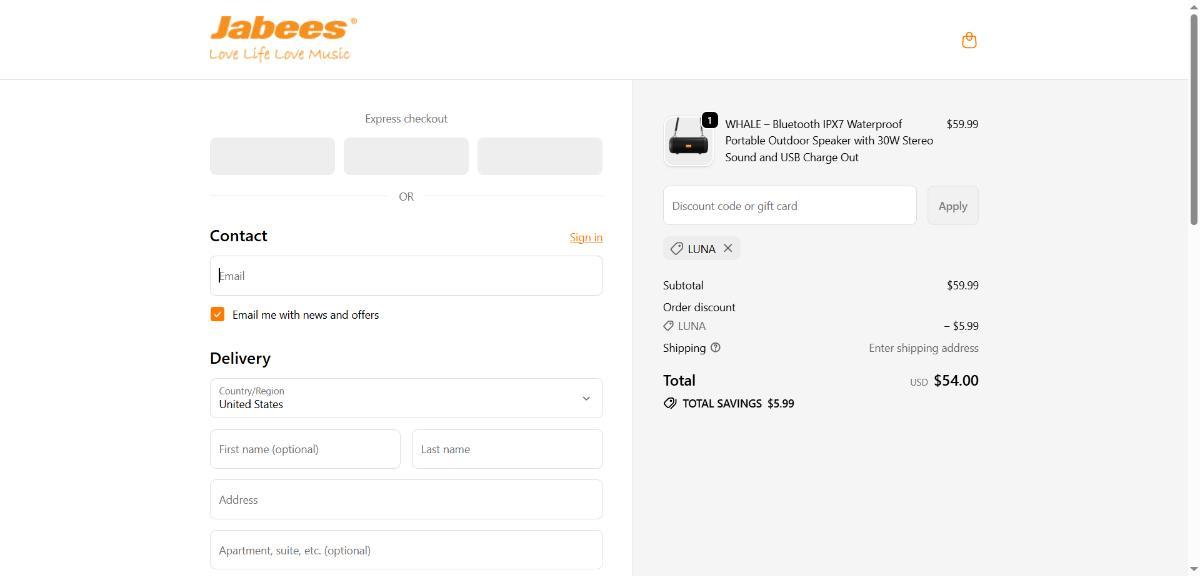
Task: Toggle Email me with news and offers
Action: click(x=218, y=314)
